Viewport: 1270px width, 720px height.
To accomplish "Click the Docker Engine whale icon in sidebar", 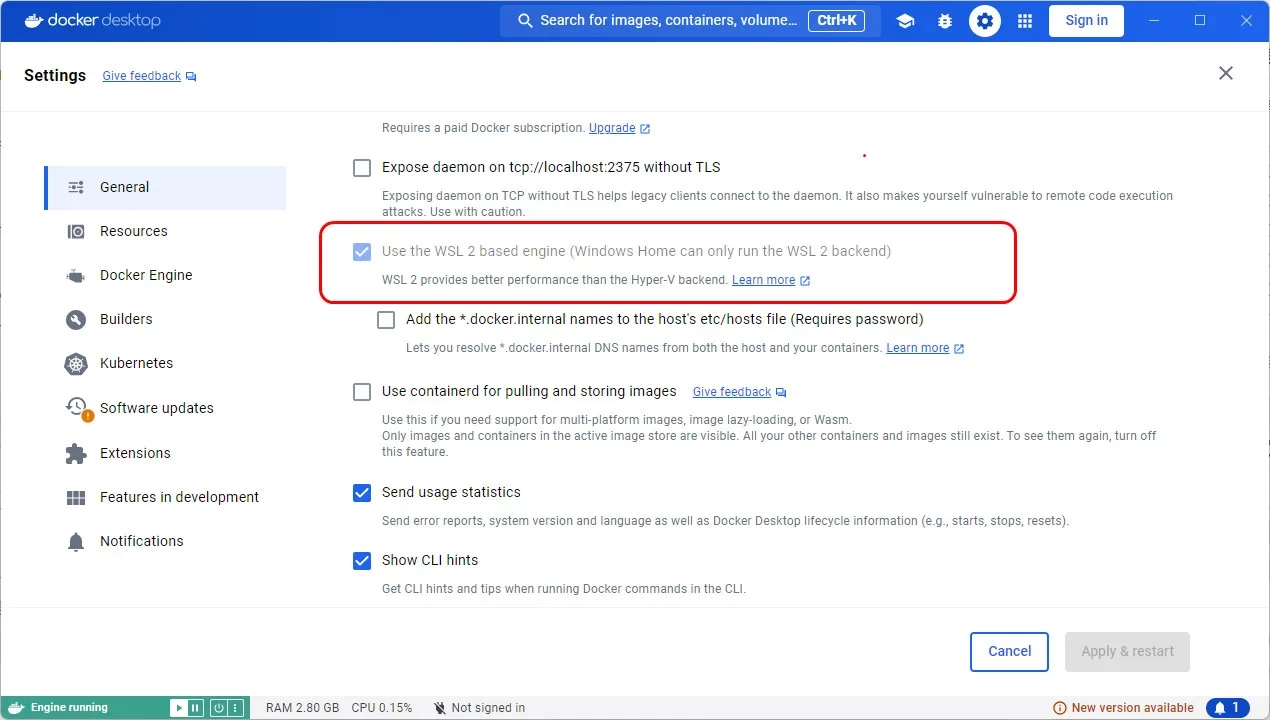I will [76, 275].
